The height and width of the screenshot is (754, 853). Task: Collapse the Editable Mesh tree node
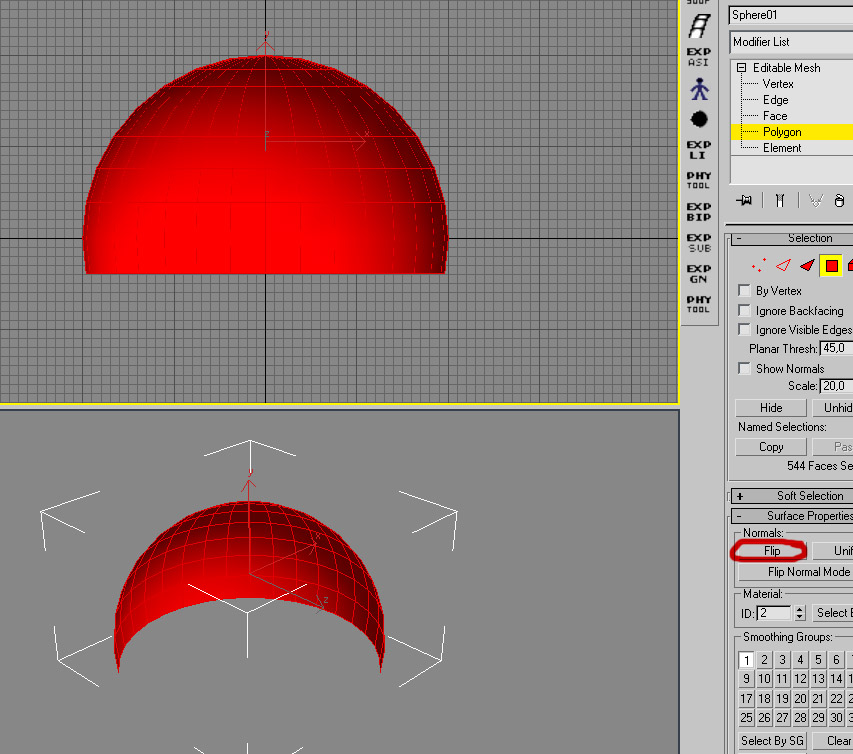pos(741,68)
